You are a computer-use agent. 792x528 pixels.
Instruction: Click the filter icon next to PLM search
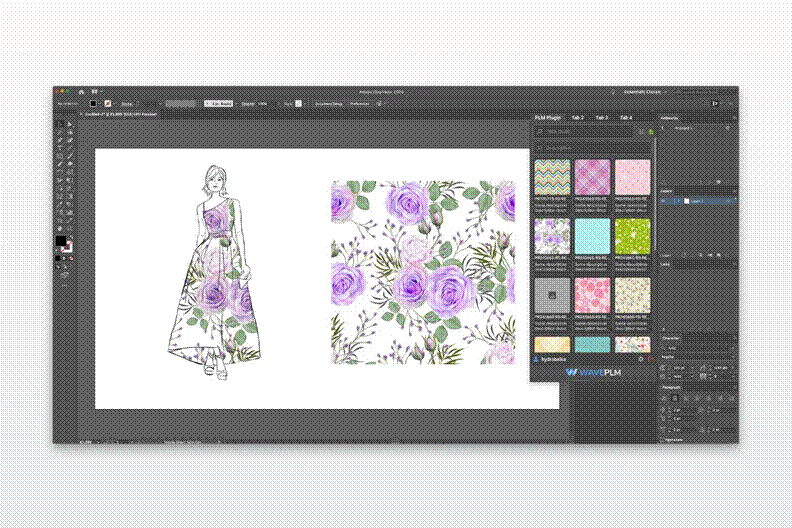click(641, 131)
